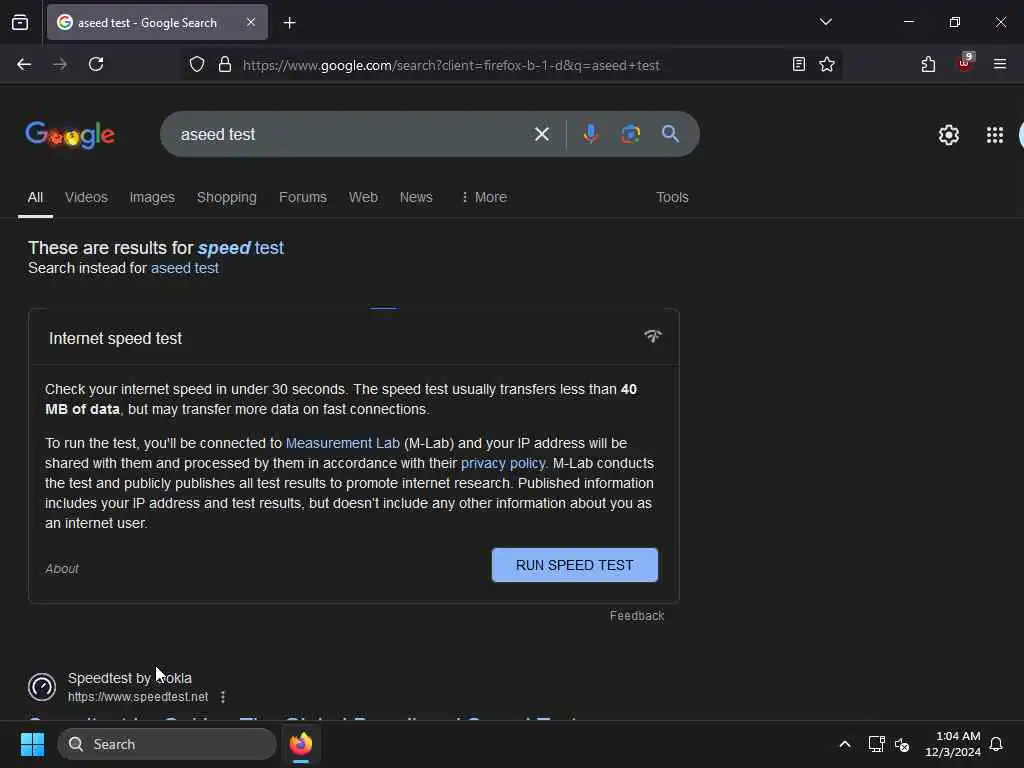Viewport: 1024px width, 768px height.
Task: Open Speedtest by Ookla result
Action: pyautogui.click(x=130, y=679)
